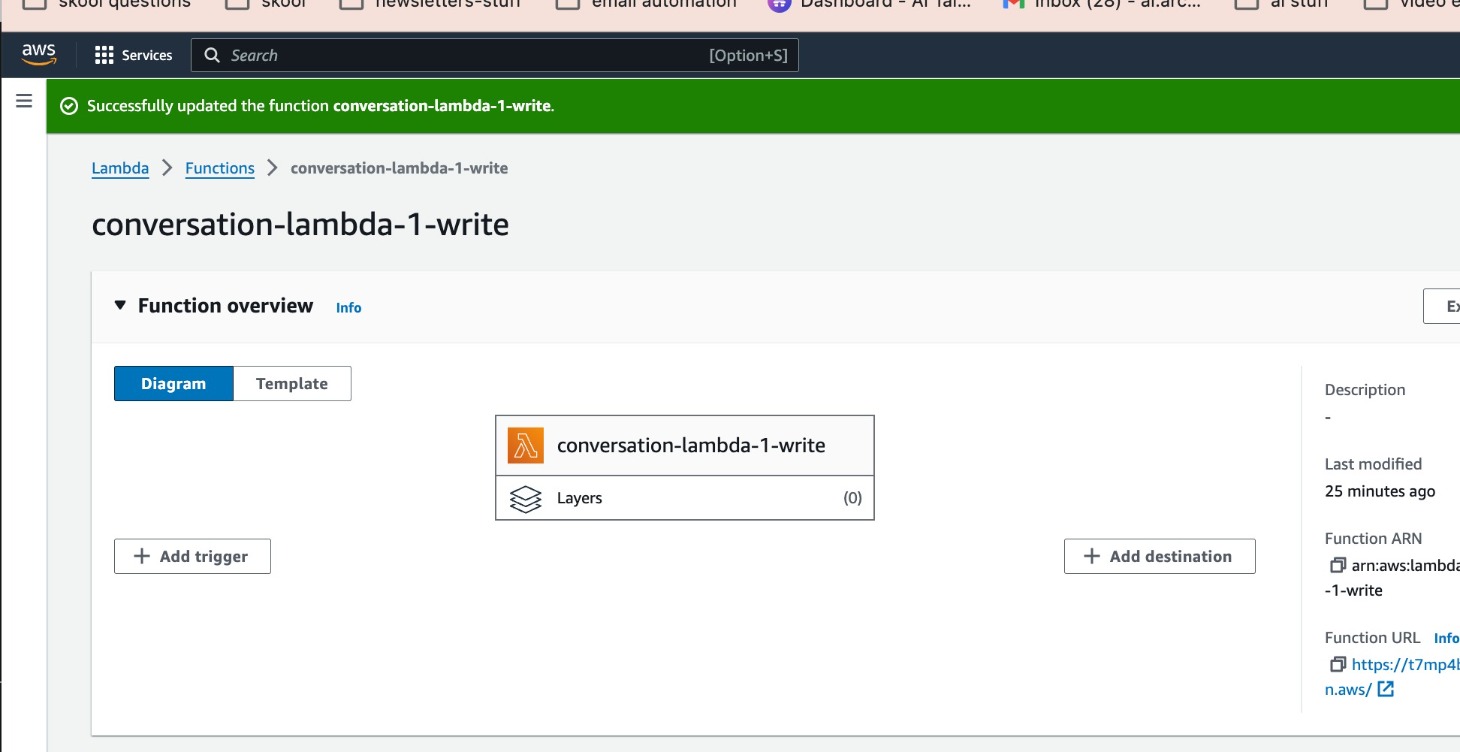Open the email automation bookmark folder
The height and width of the screenshot is (752, 1460).
(x=647, y=4)
